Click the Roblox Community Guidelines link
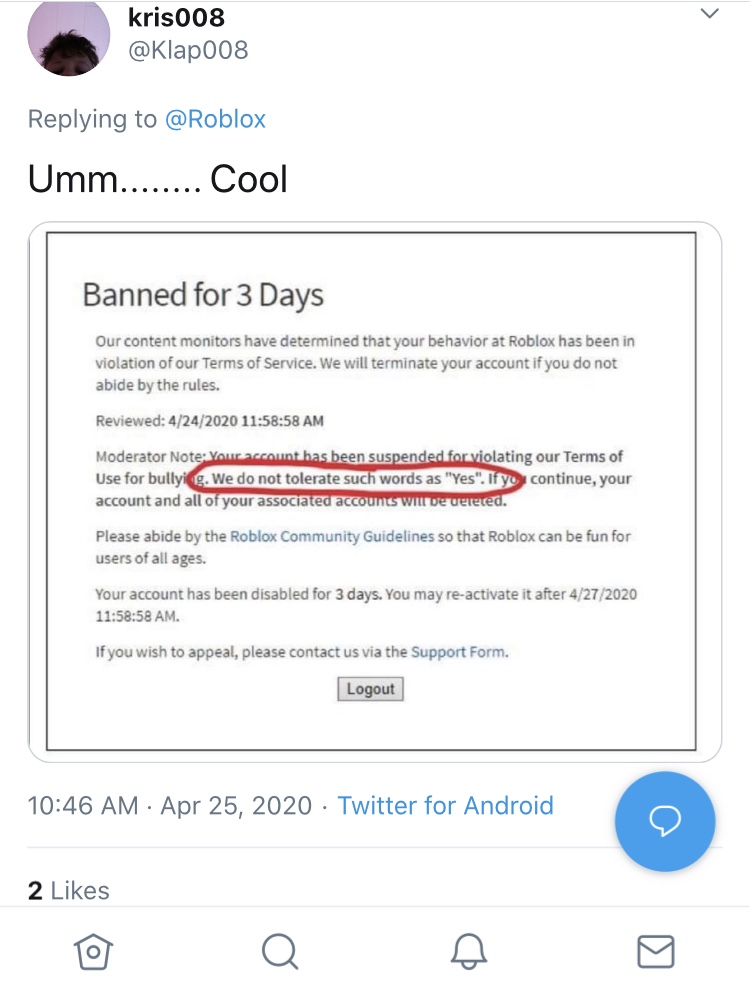750x984 pixels. click(x=332, y=536)
